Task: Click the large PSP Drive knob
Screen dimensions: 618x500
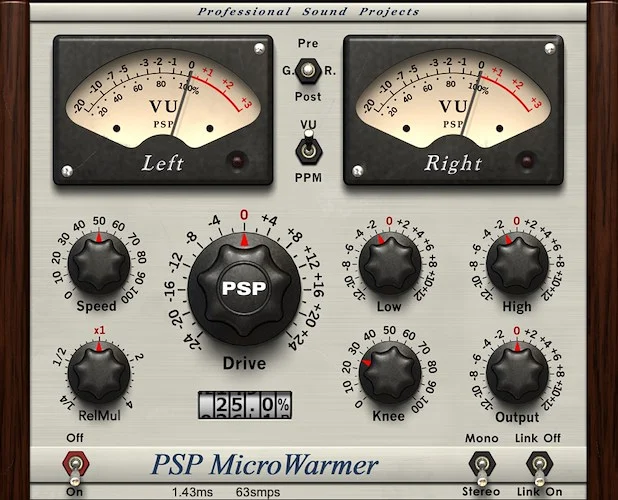Action: pyautogui.click(x=244, y=289)
